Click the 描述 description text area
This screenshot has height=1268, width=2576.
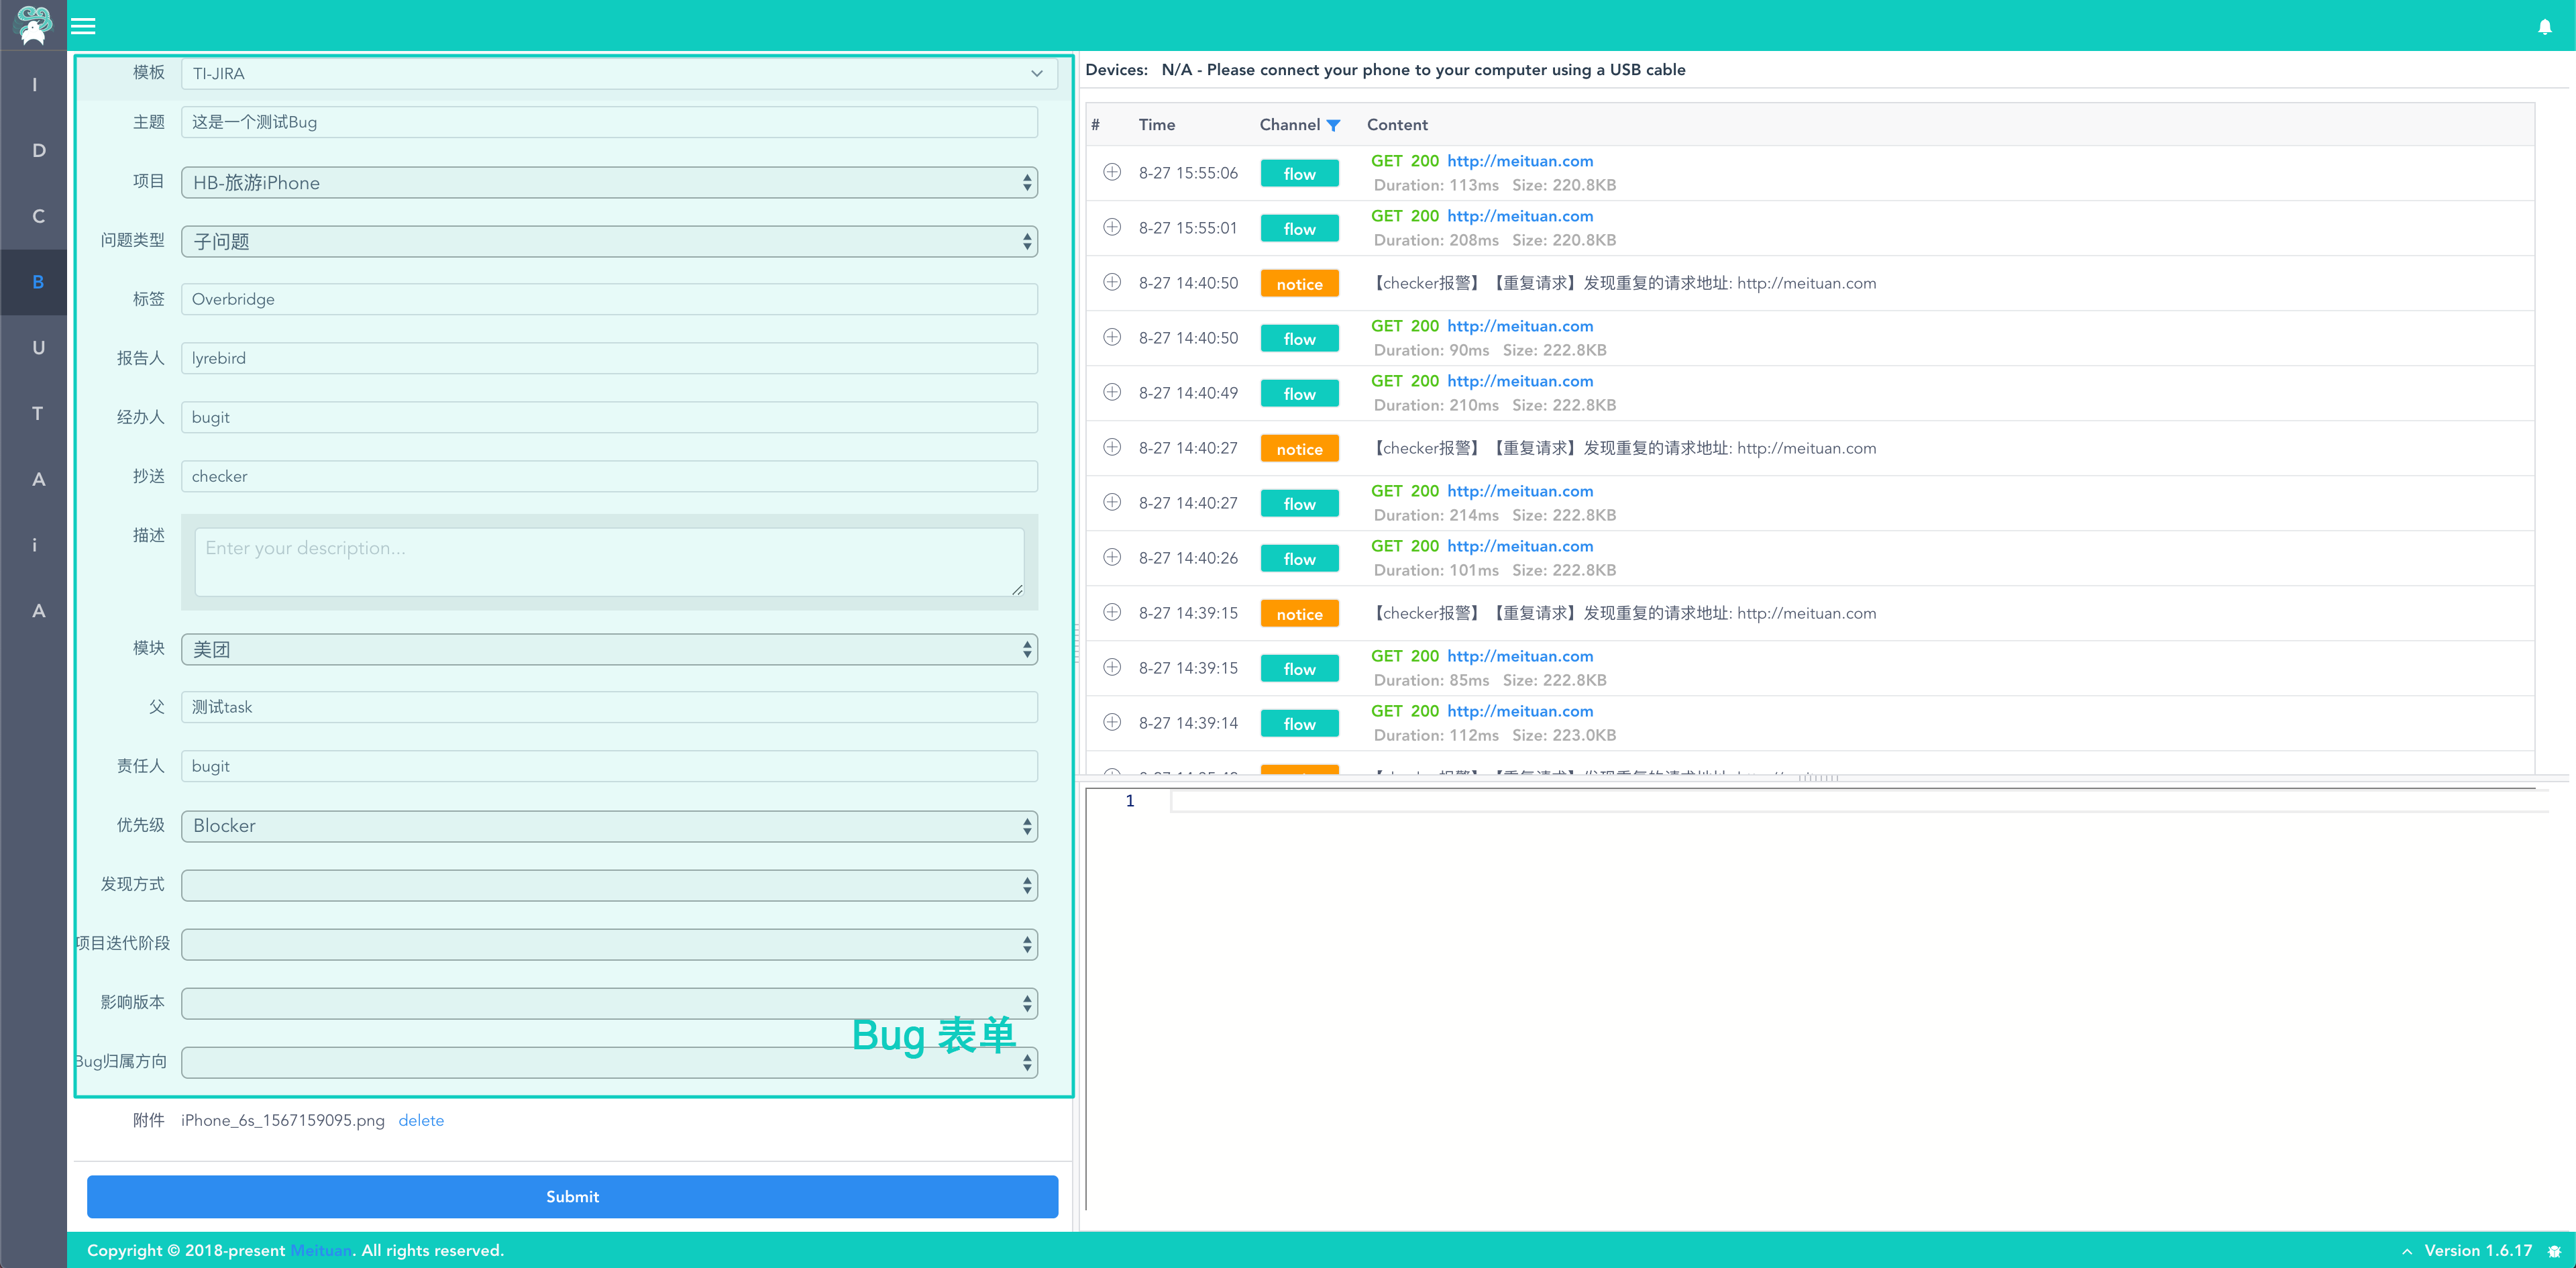609,562
